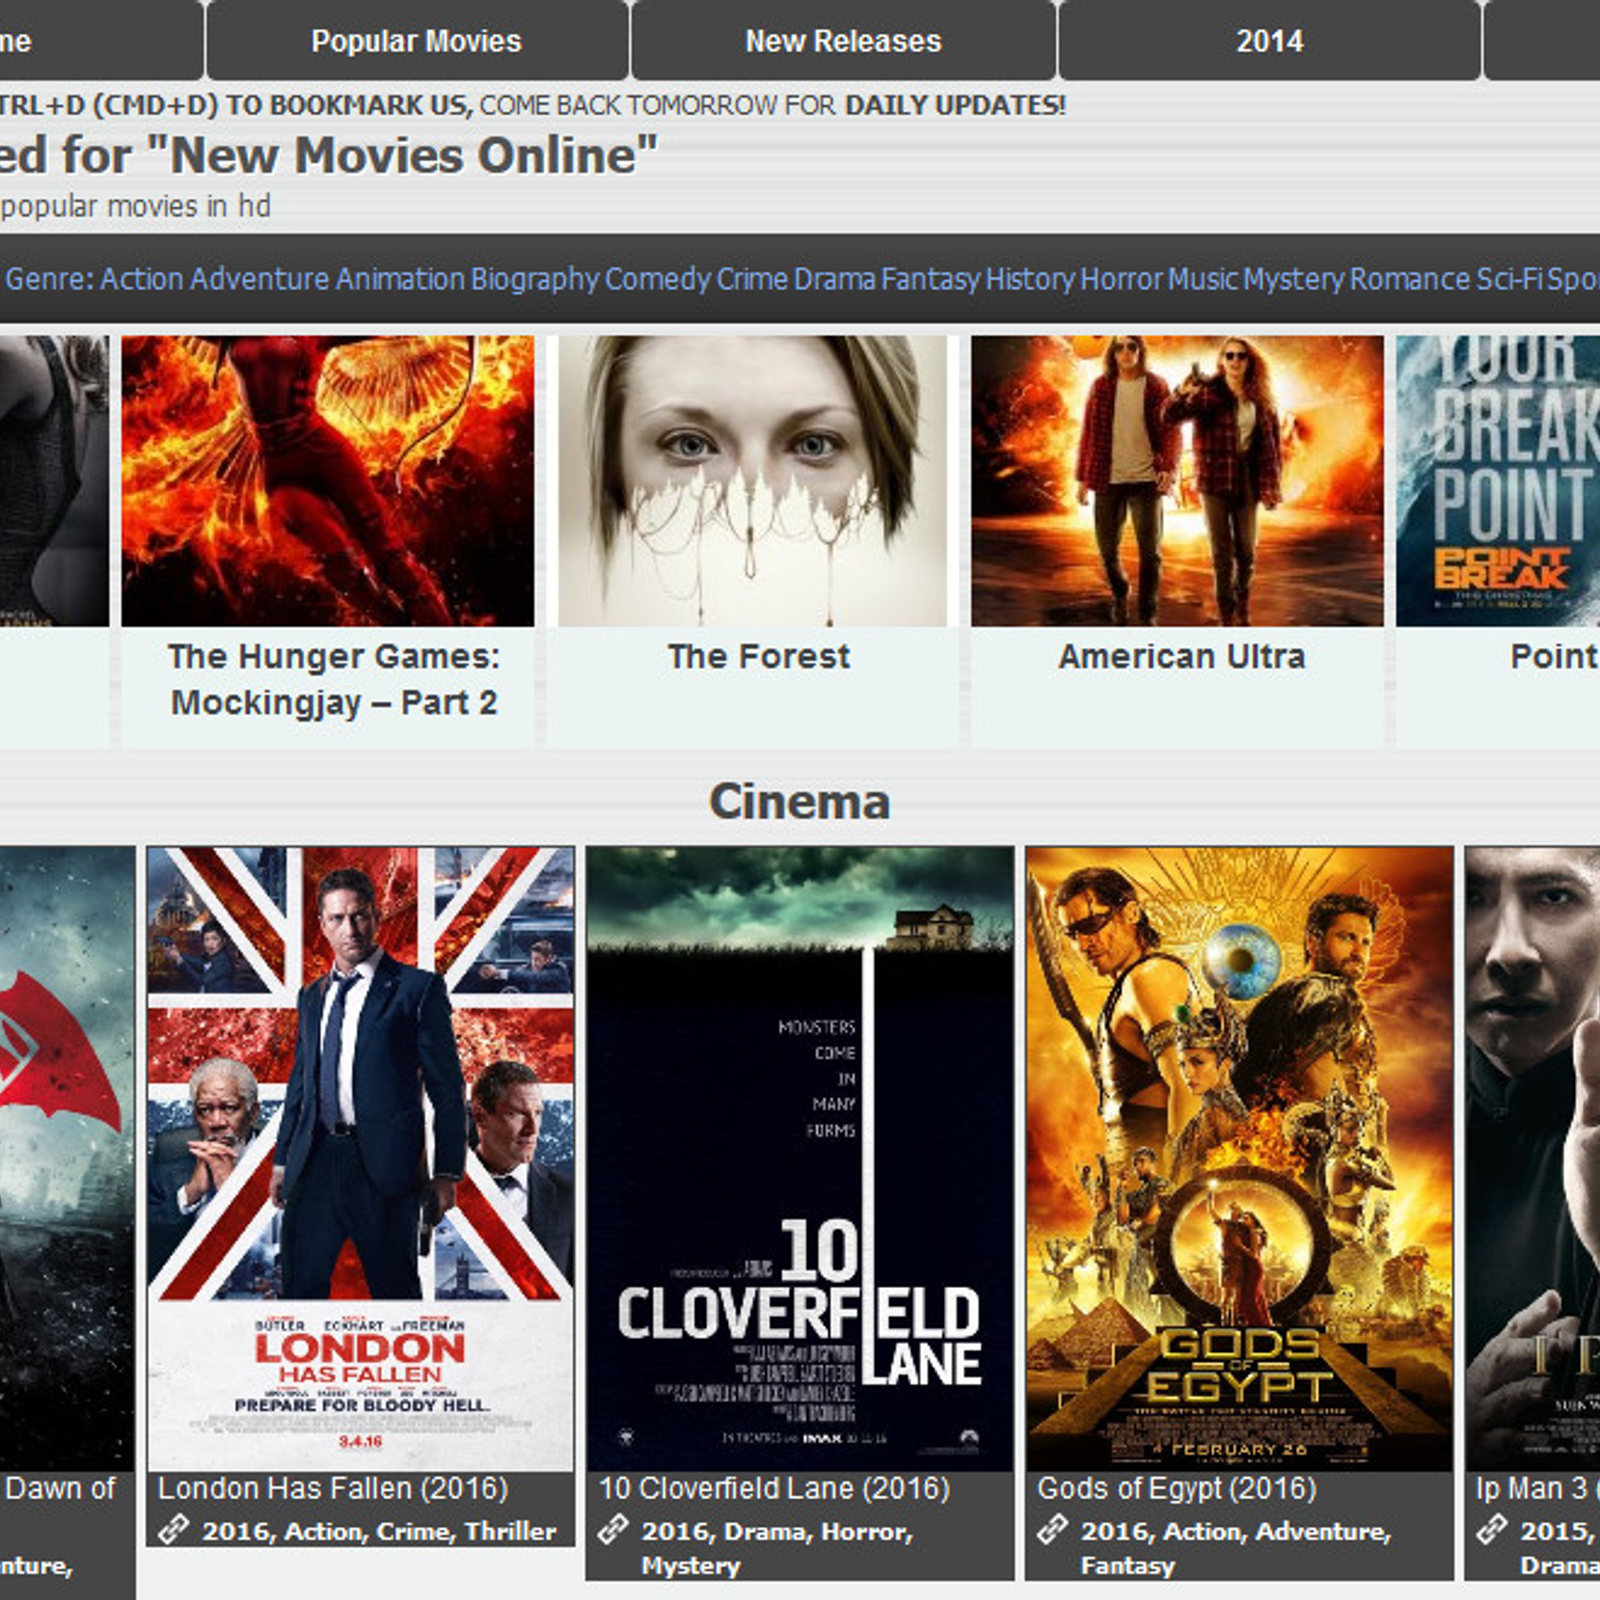Click the 'New Movies Online' heading
This screenshot has height=1600, width=1600.
pos(329,156)
